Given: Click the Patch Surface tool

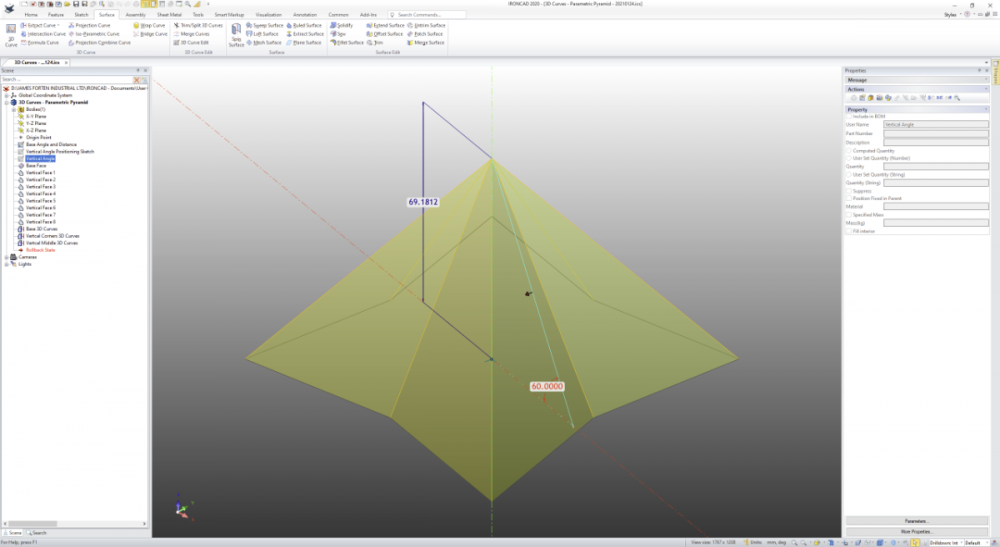Looking at the screenshot, I should 425,34.
